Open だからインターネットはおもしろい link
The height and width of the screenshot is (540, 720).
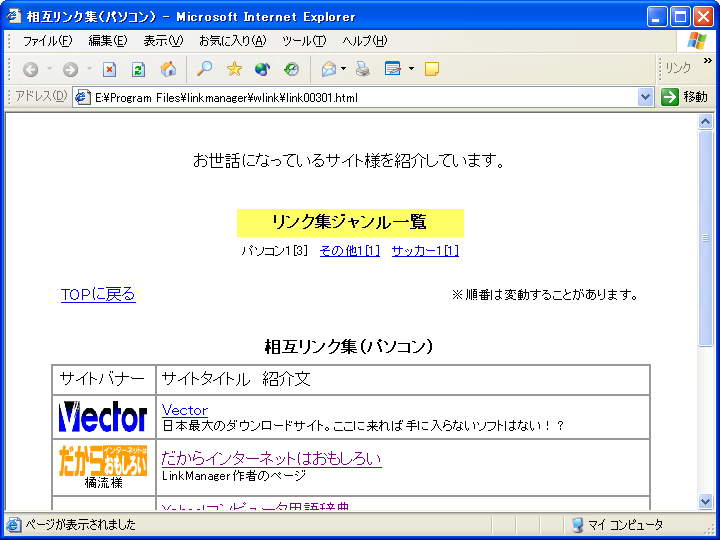tap(271, 459)
